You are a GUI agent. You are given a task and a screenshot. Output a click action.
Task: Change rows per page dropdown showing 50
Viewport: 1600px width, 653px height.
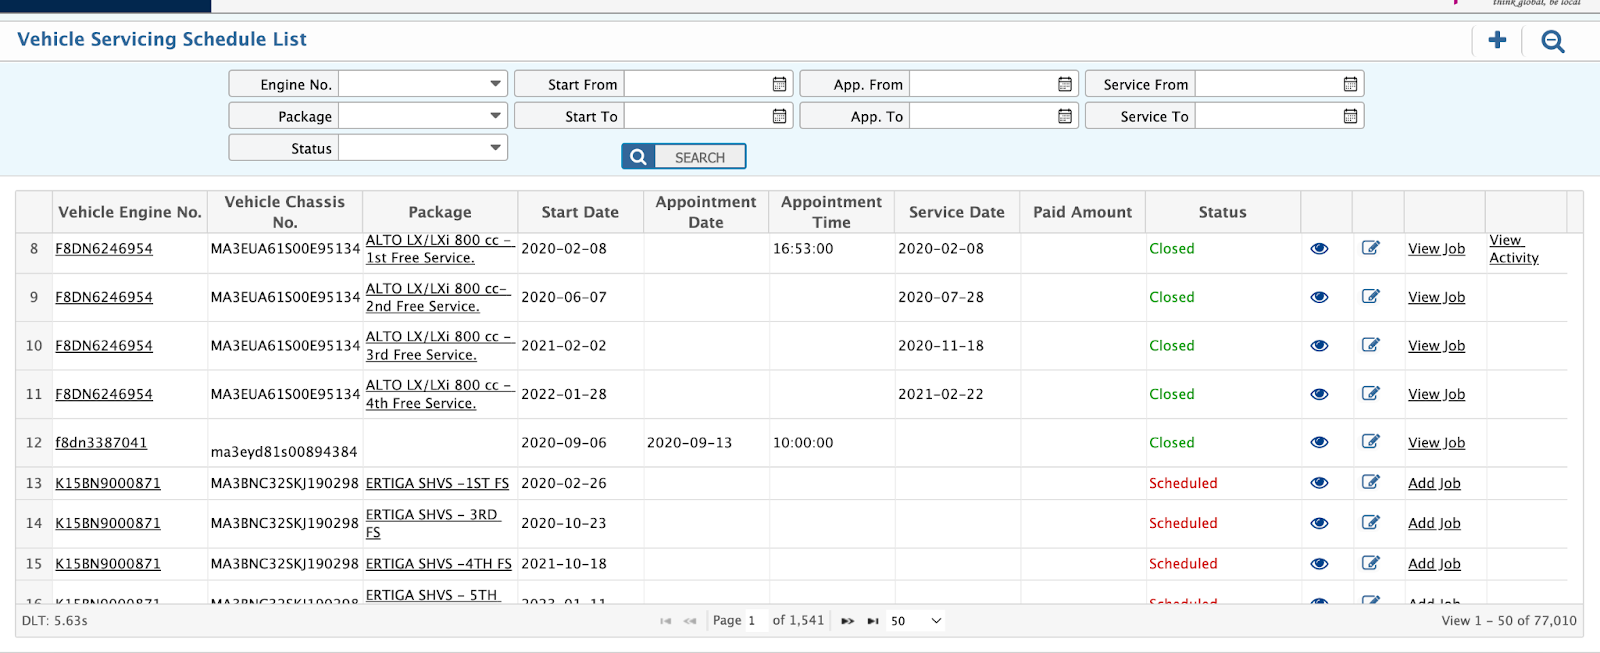[915, 621]
